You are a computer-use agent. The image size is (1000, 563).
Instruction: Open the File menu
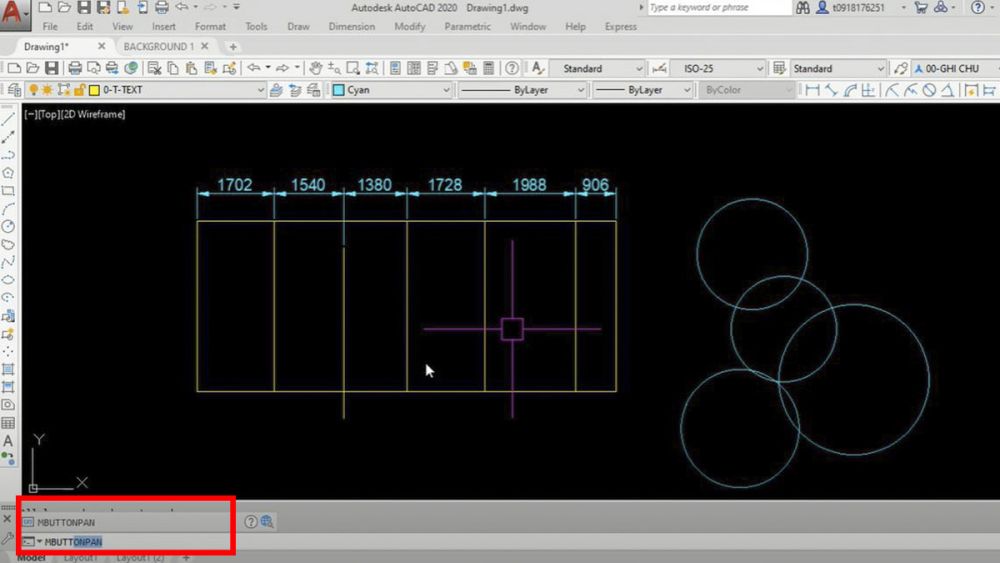click(x=50, y=27)
